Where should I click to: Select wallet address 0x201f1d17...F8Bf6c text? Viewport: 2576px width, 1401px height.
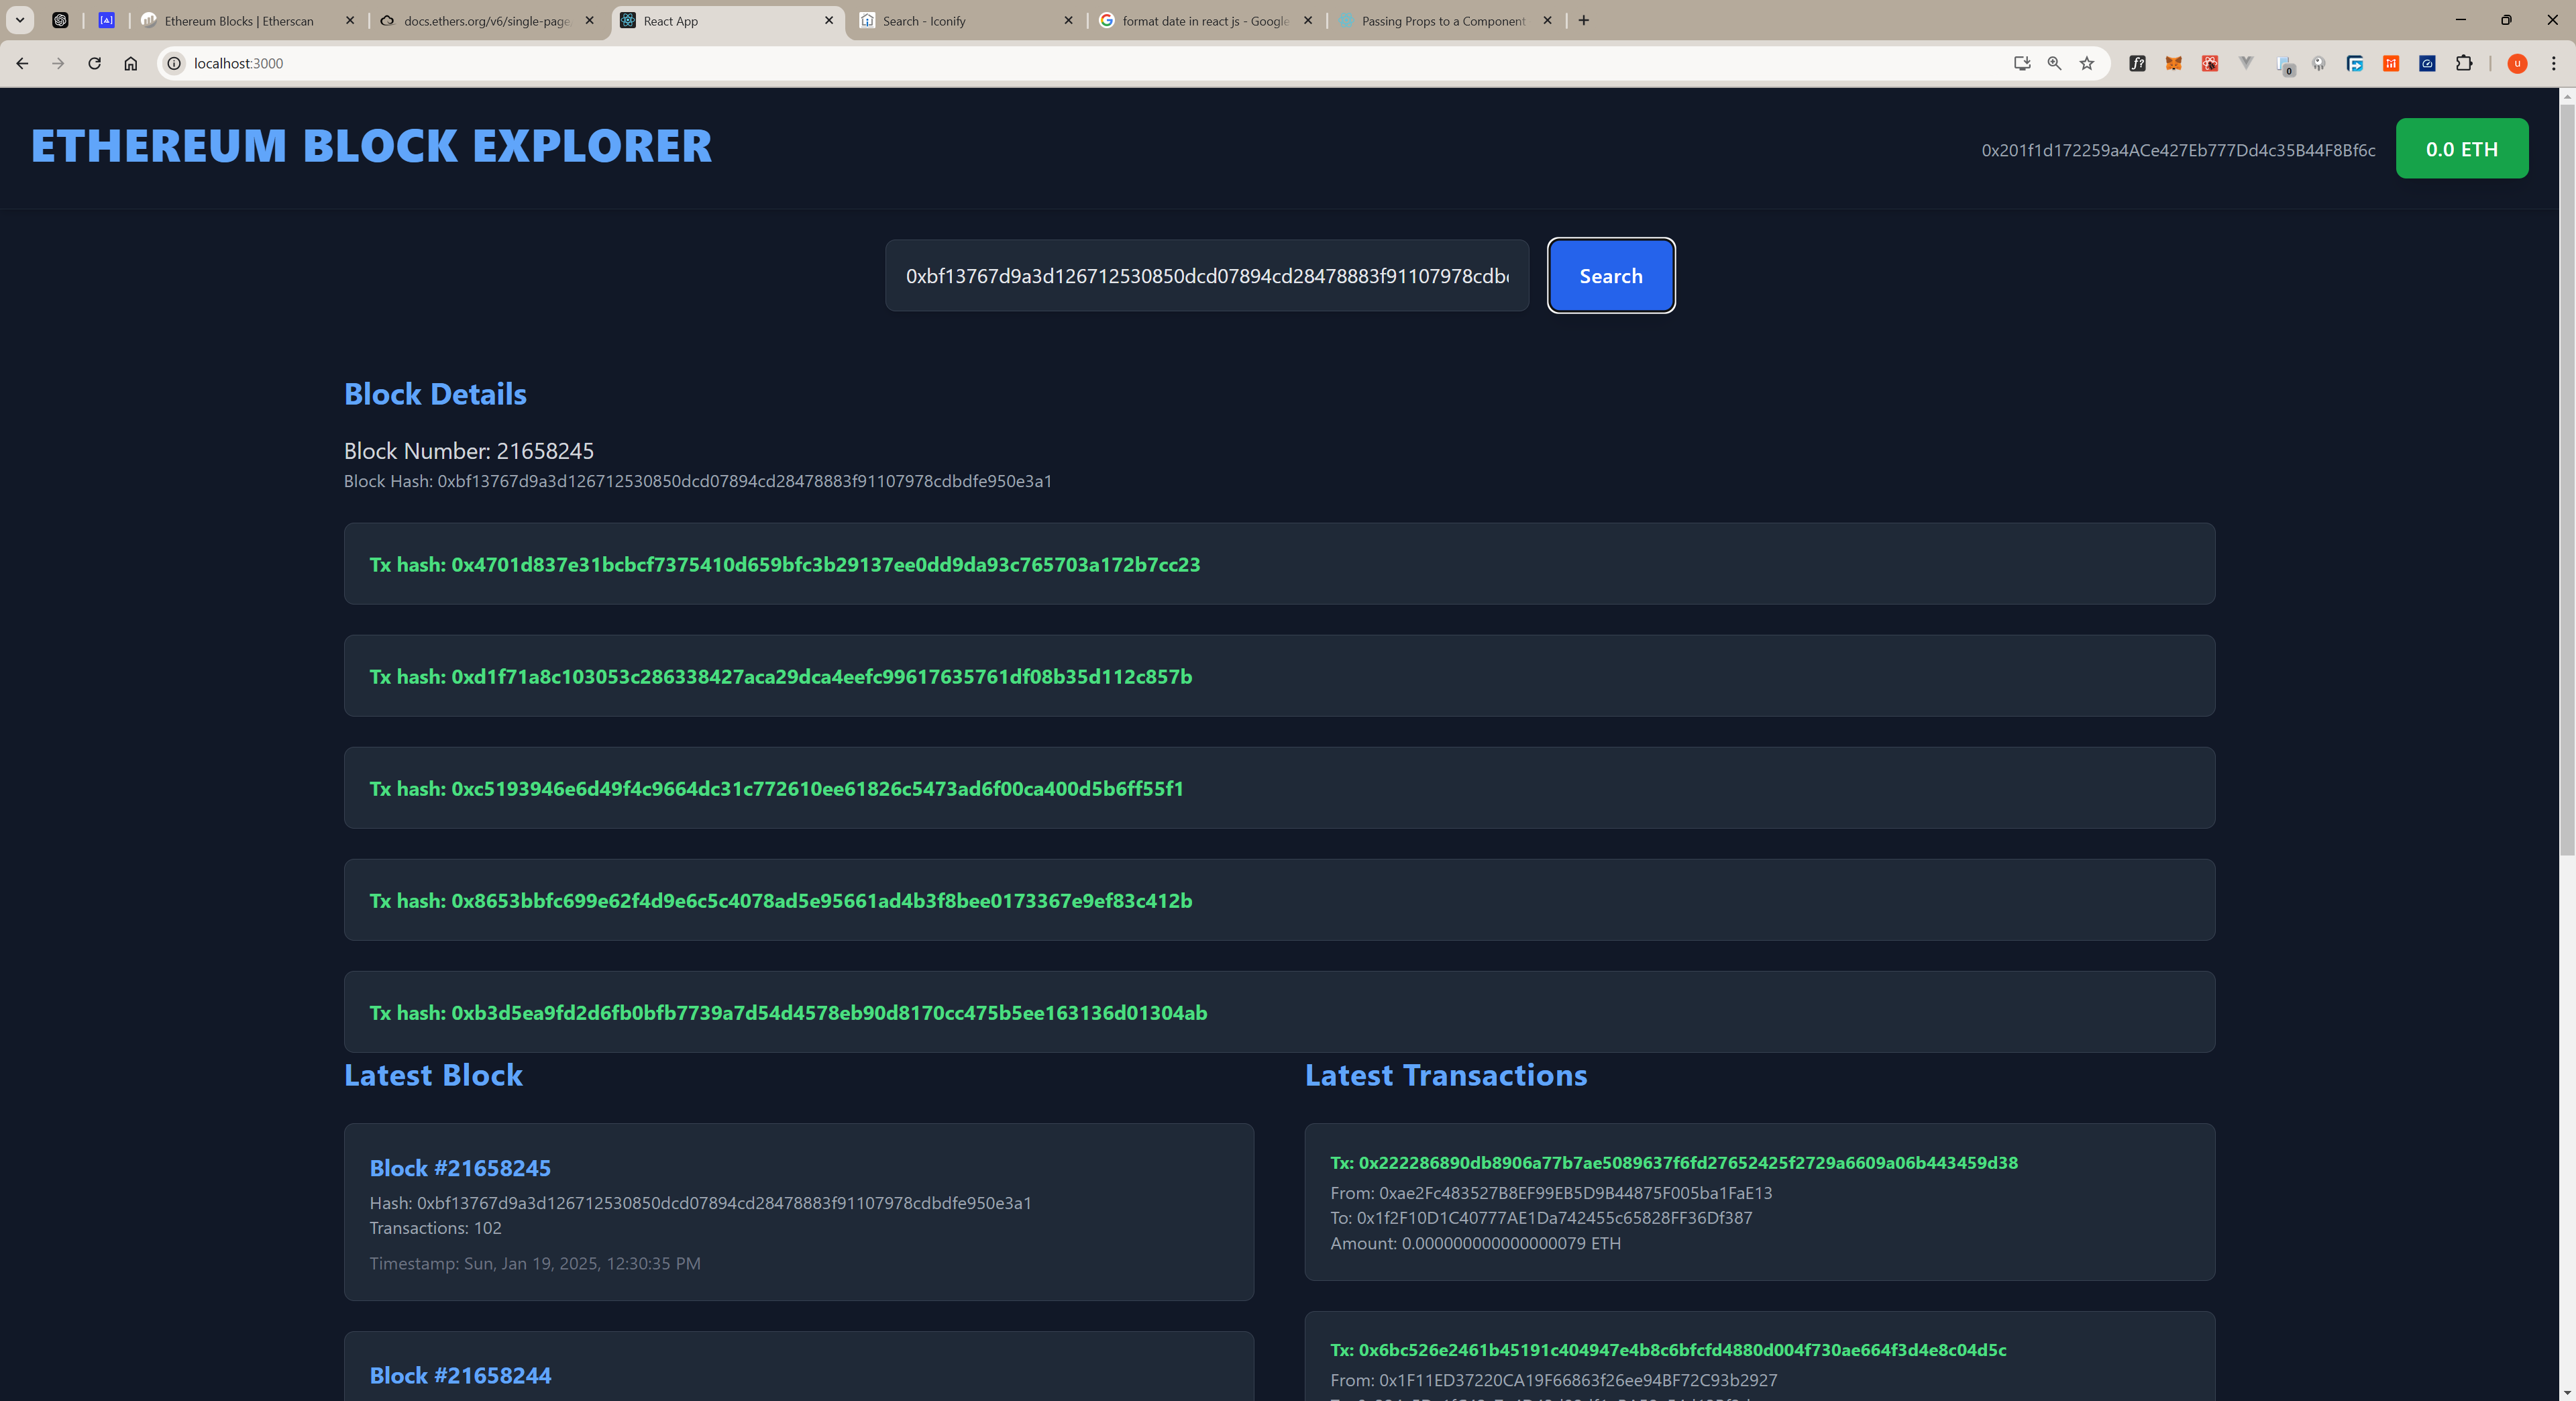(2178, 150)
